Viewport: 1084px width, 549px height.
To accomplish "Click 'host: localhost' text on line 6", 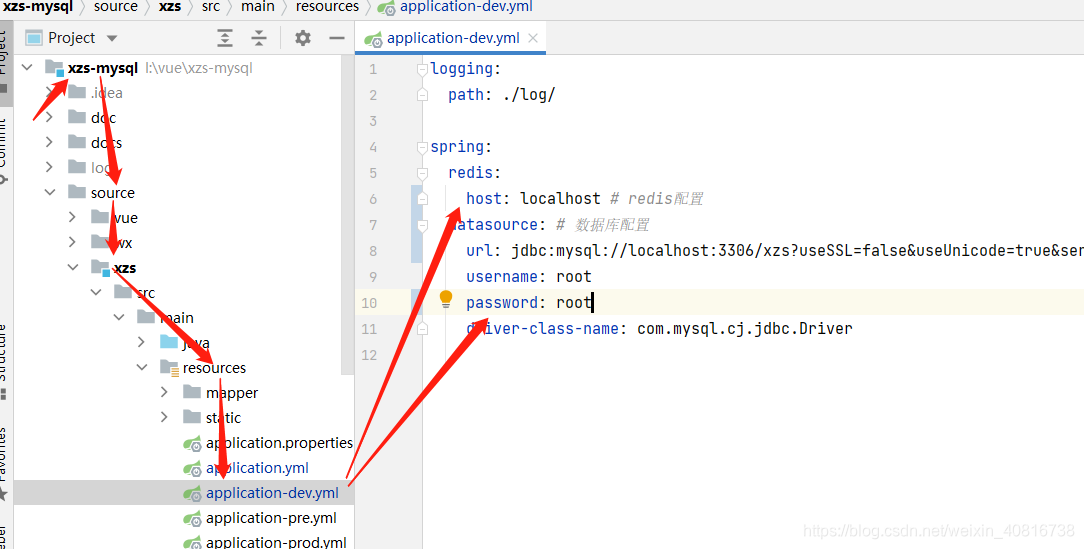I will click(533, 198).
